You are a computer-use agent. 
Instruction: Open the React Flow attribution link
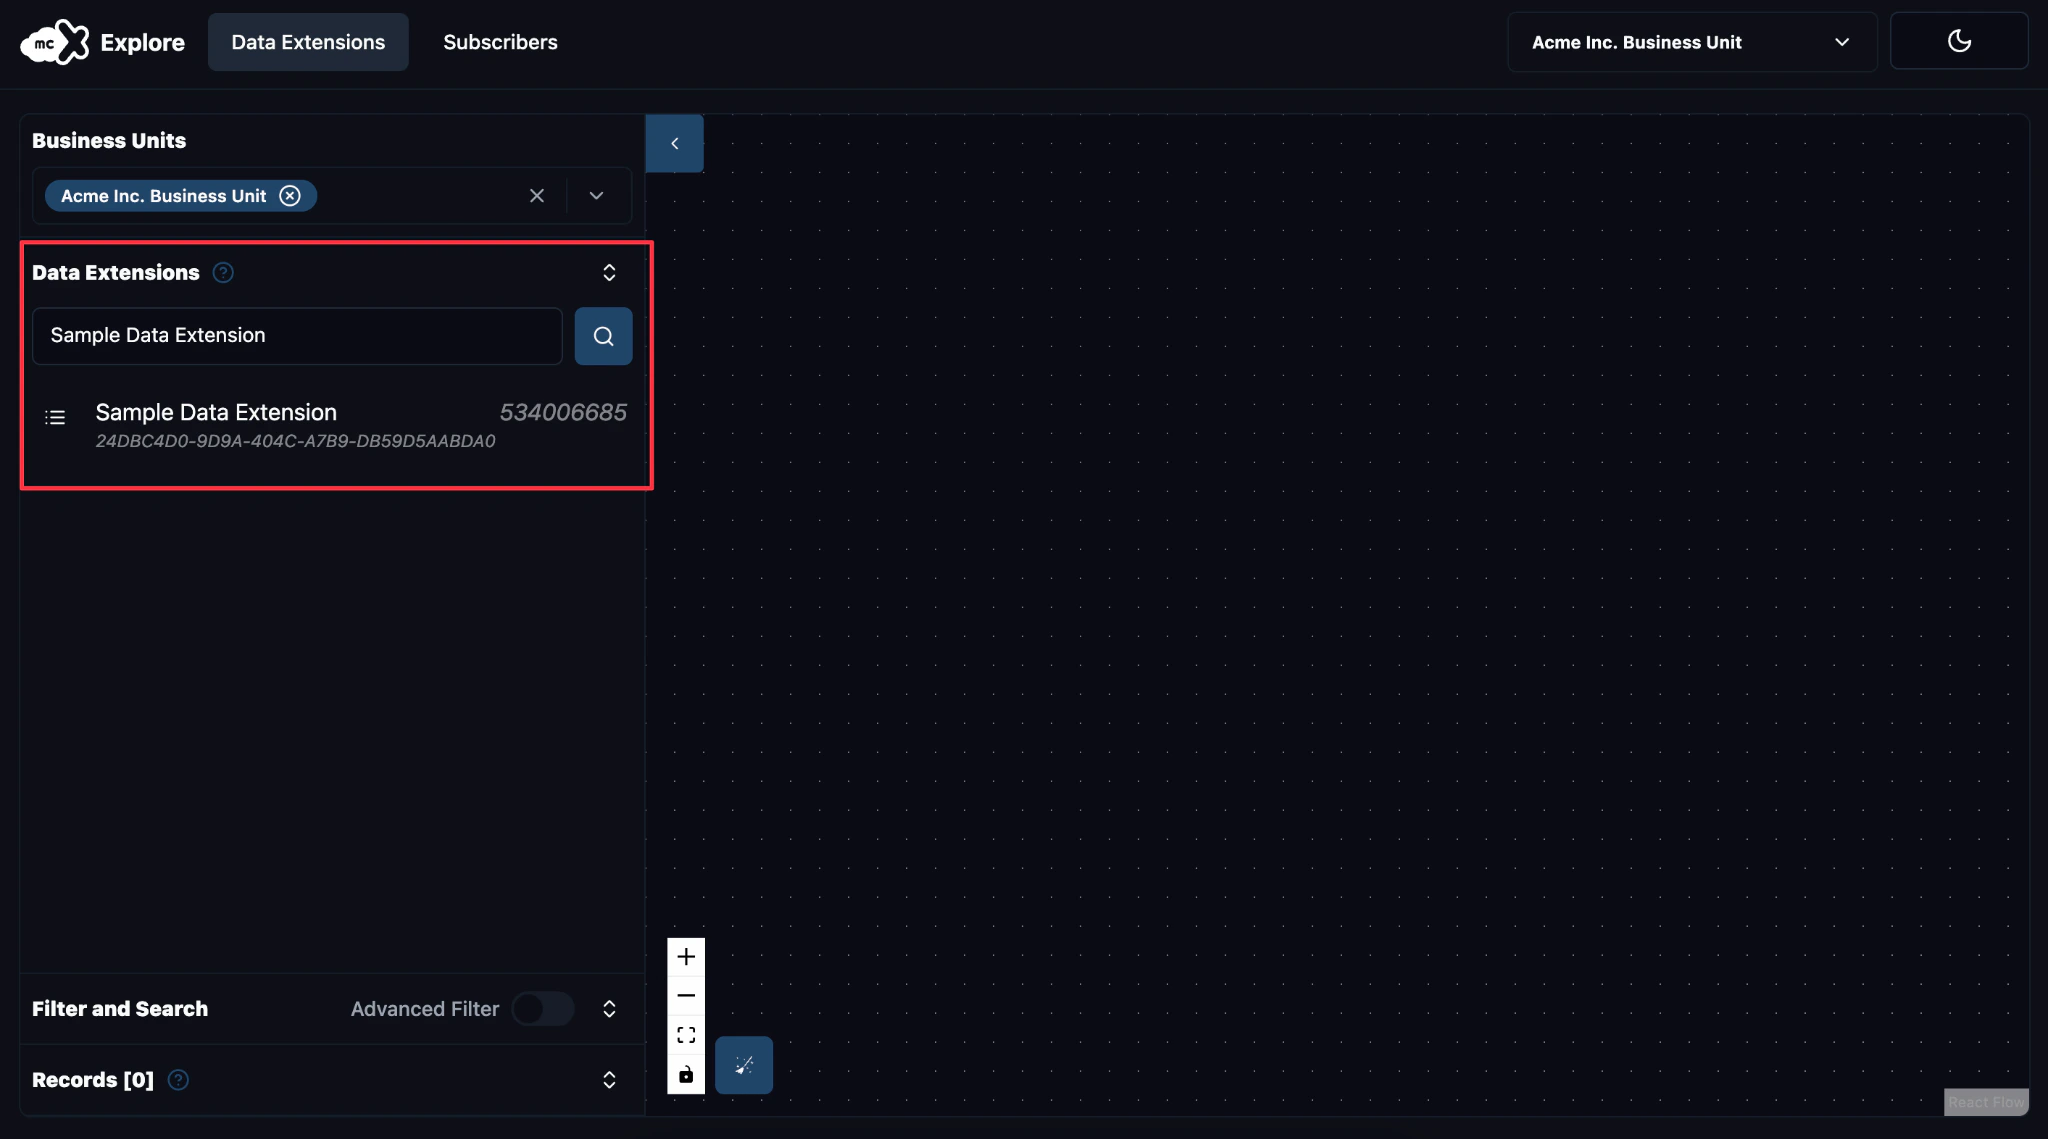point(1986,1102)
